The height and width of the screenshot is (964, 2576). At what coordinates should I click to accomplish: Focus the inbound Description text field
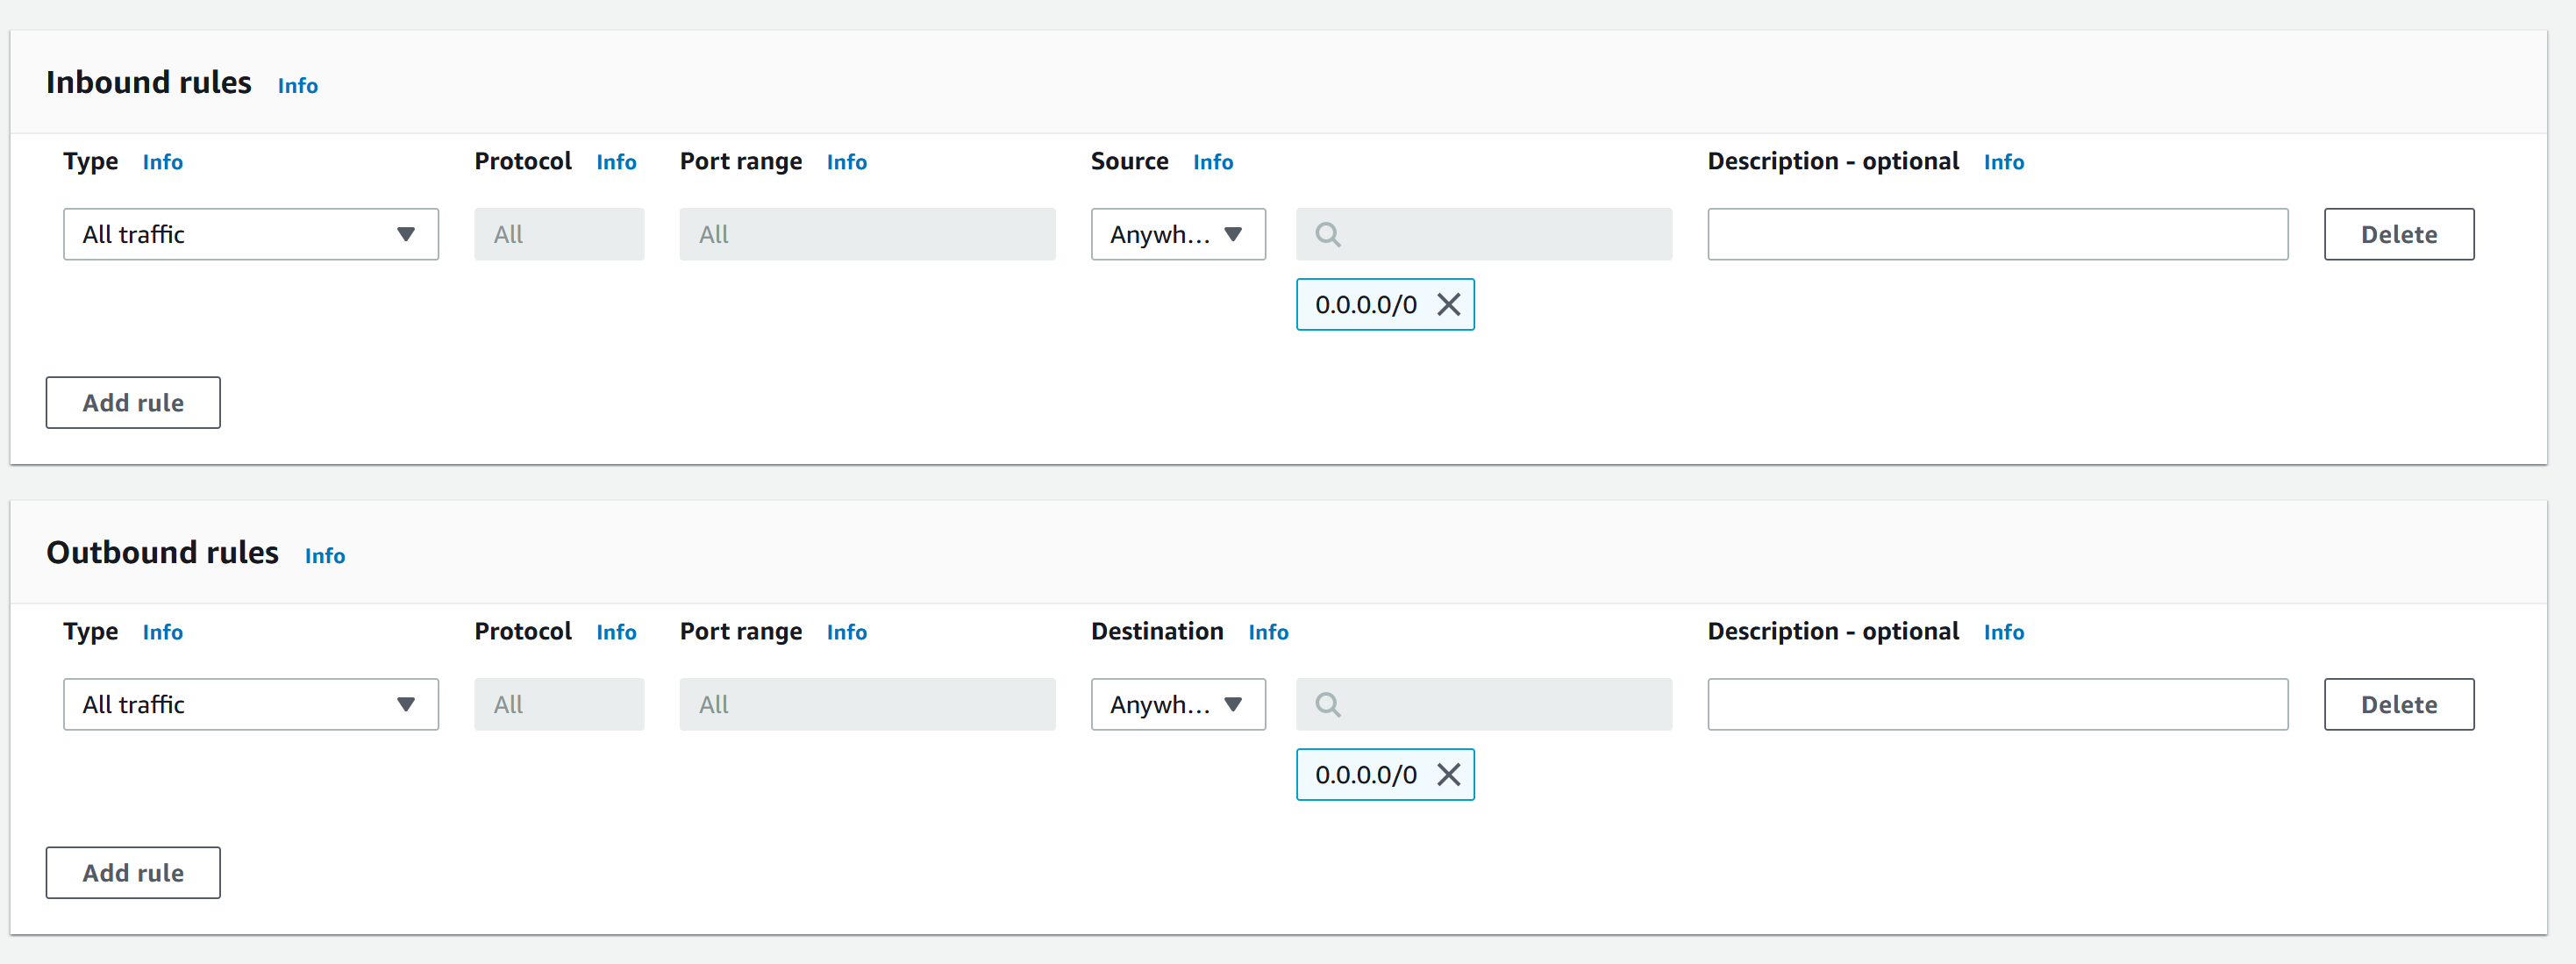1996,234
